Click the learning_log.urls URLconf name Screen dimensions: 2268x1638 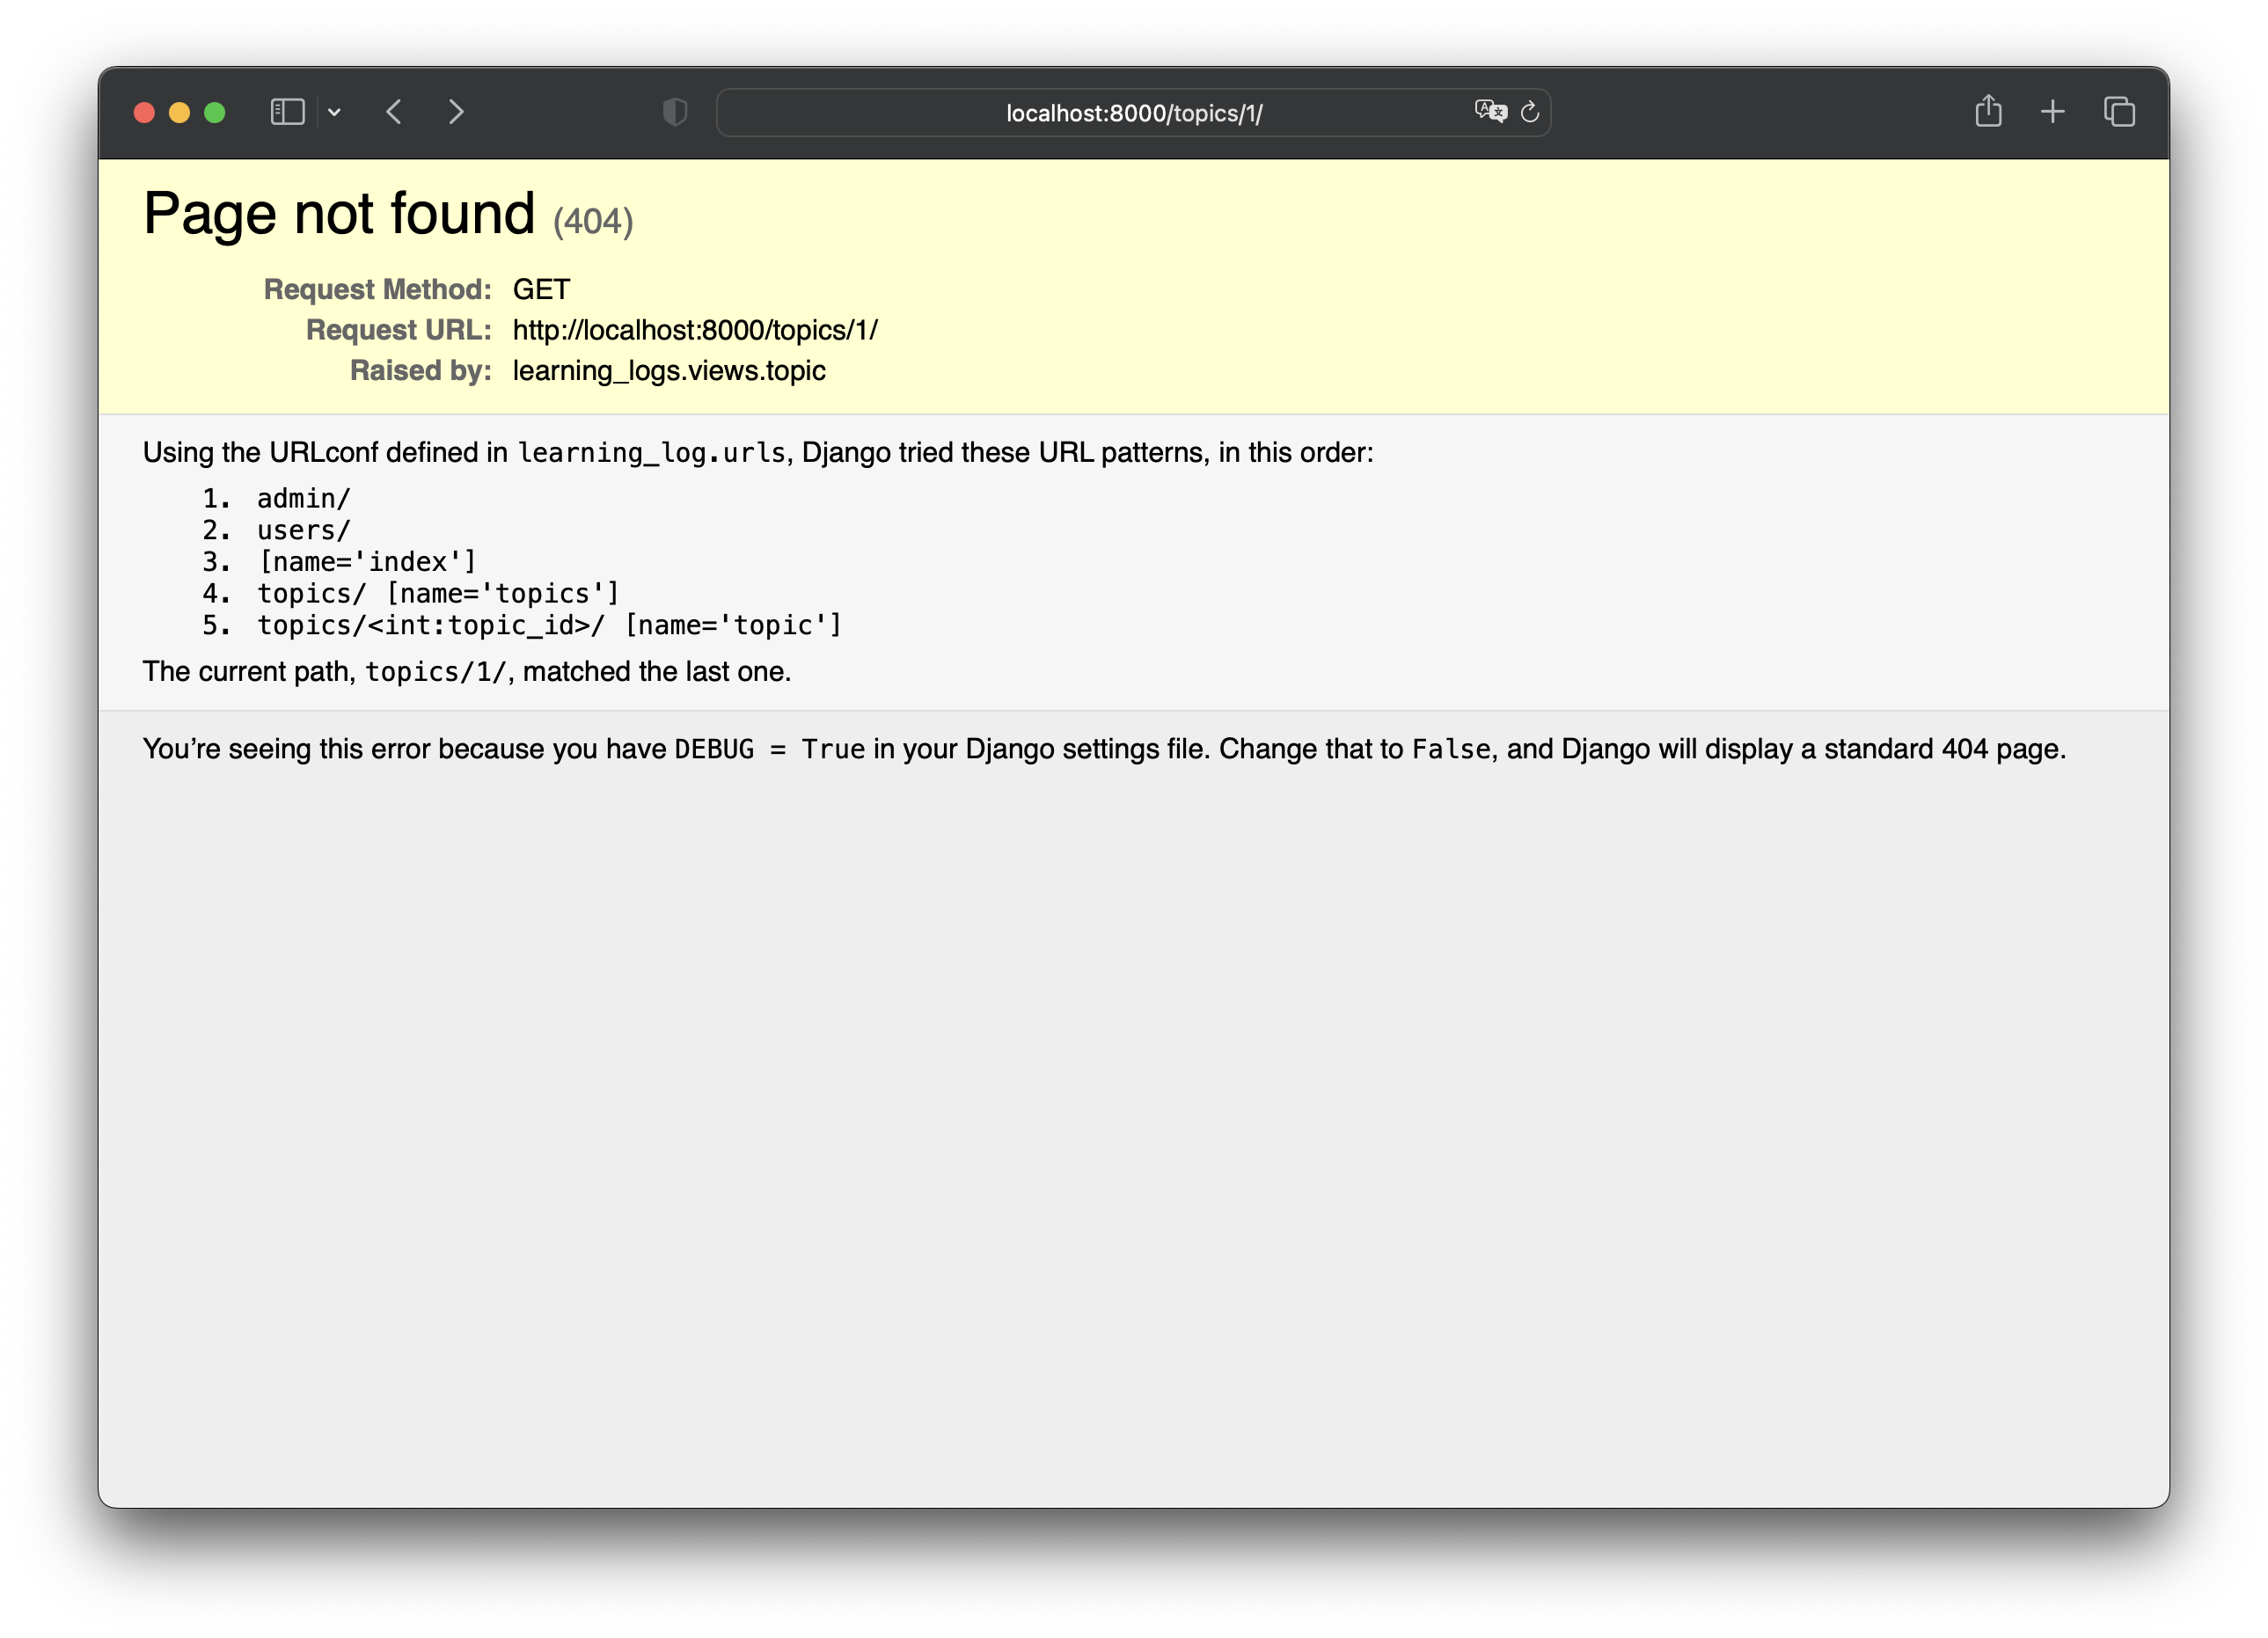pos(651,453)
